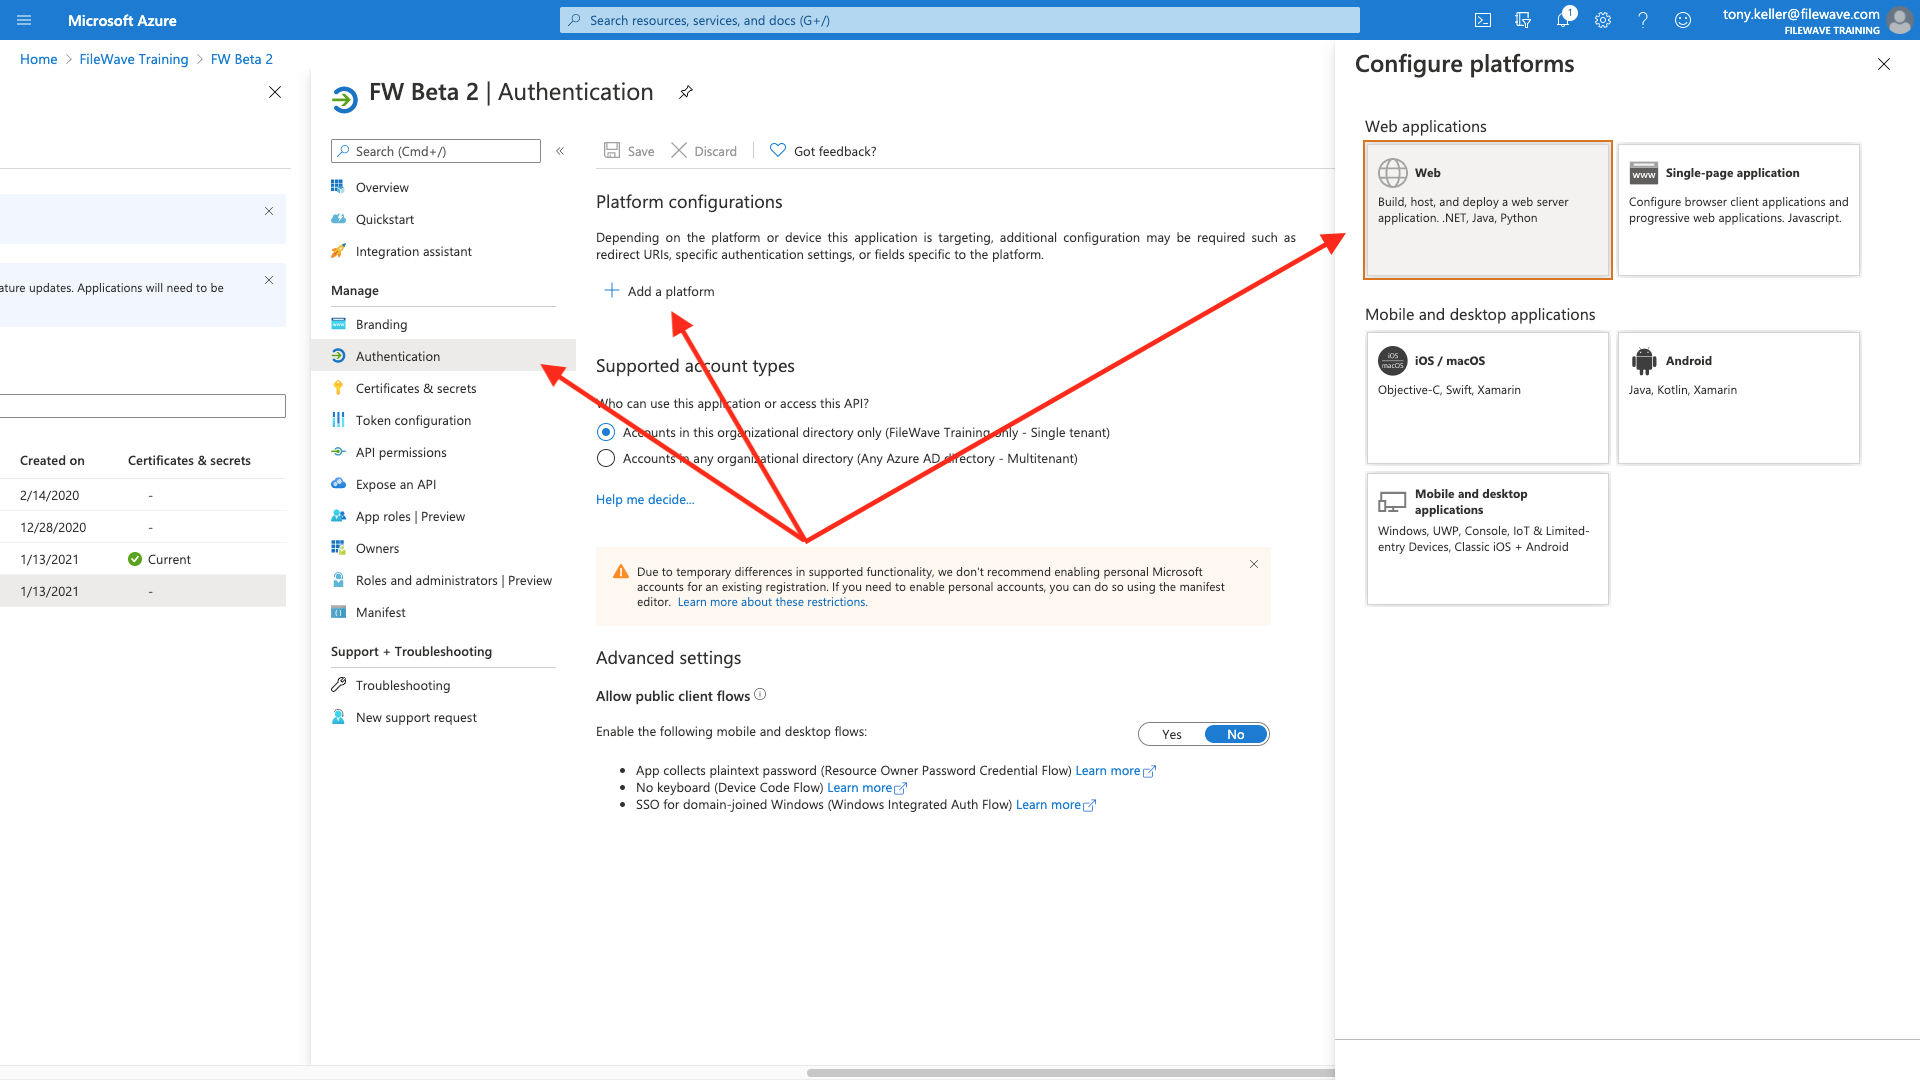Collapse the side menu with the double chevron
This screenshot has width=1920, height=1080.
point(560,151)
